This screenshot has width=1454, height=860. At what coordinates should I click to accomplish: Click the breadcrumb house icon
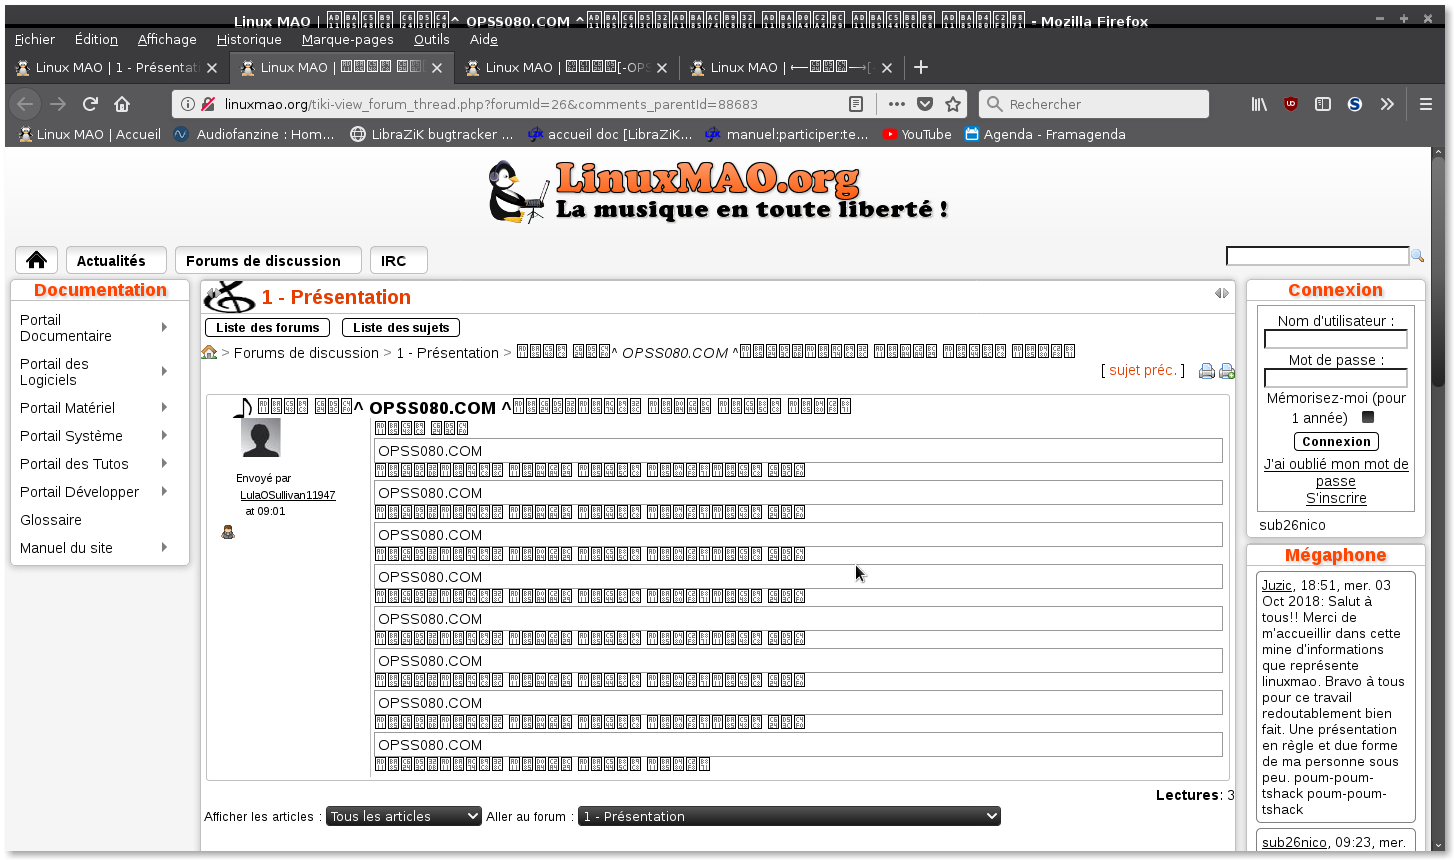(209, 352)
